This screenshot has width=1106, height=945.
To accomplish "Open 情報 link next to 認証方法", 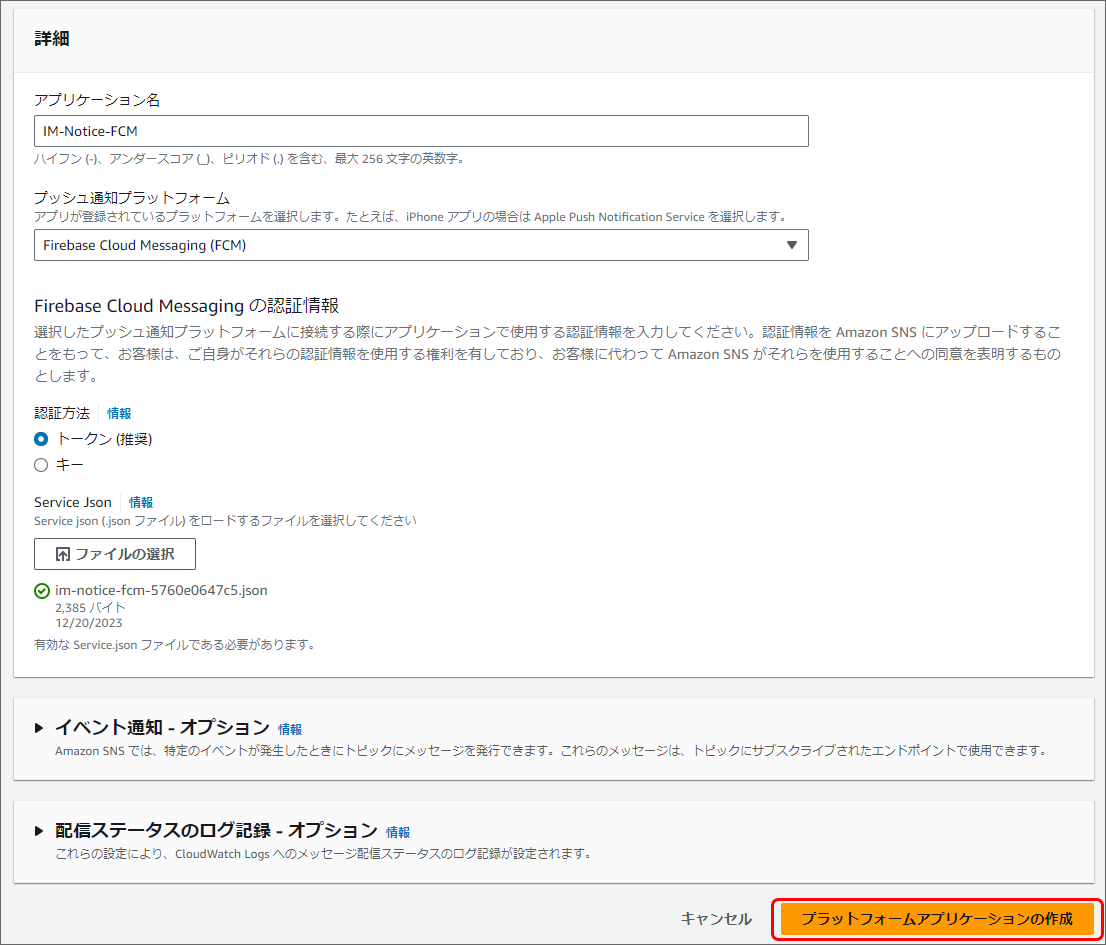I will click(119, 413).
